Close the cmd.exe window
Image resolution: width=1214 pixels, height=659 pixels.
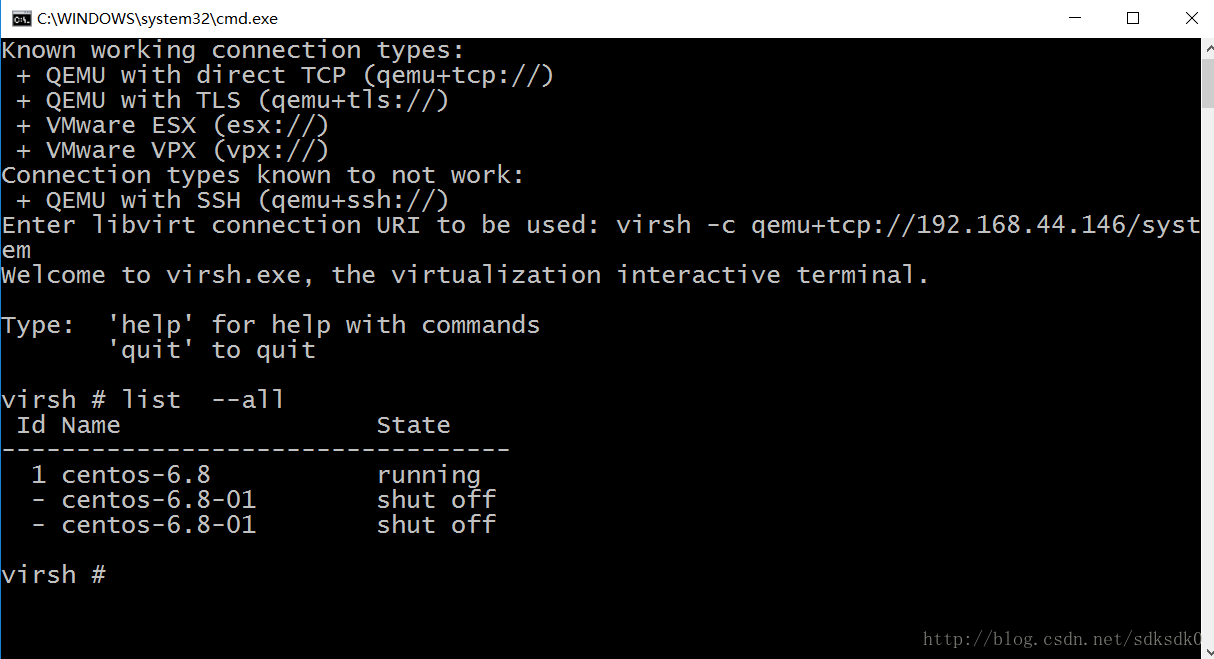pos(1190,18)
